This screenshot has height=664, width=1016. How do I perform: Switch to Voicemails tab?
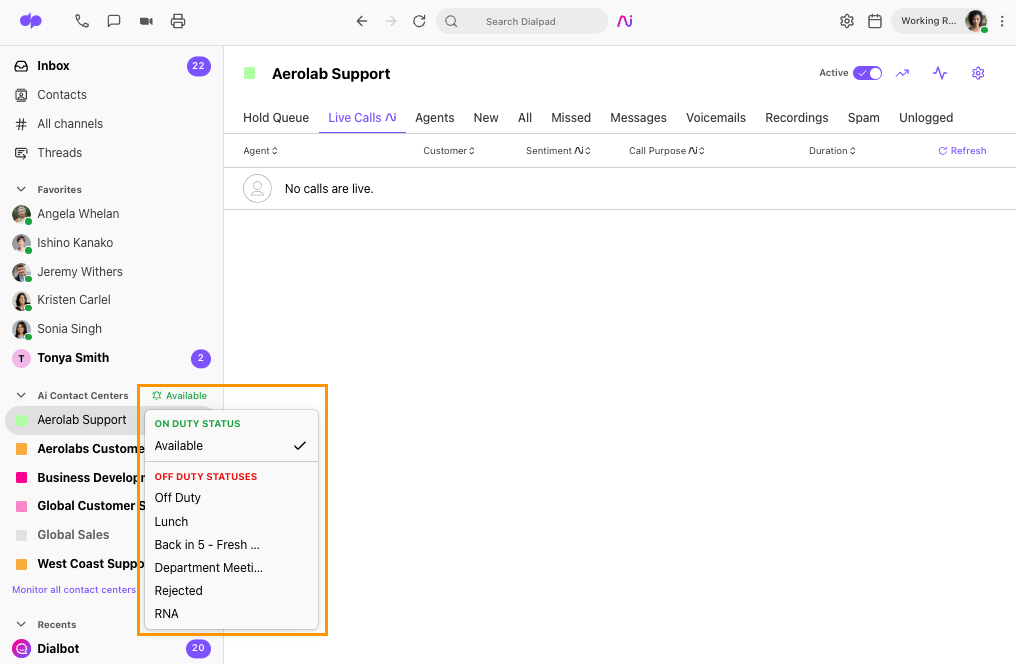[716, 118]
